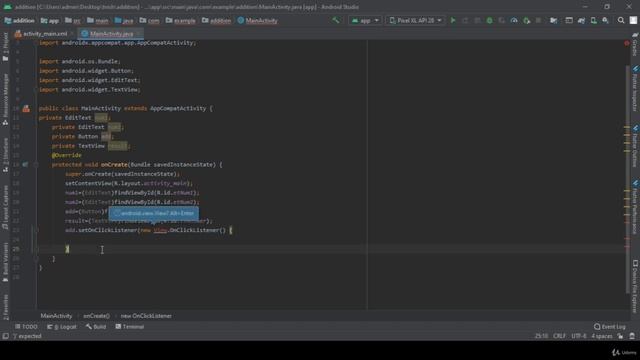Image resolution: width=640 pixels, height=360 pixels.
Task: Click the Make Project hammer icon
Action: click(336, 20)
